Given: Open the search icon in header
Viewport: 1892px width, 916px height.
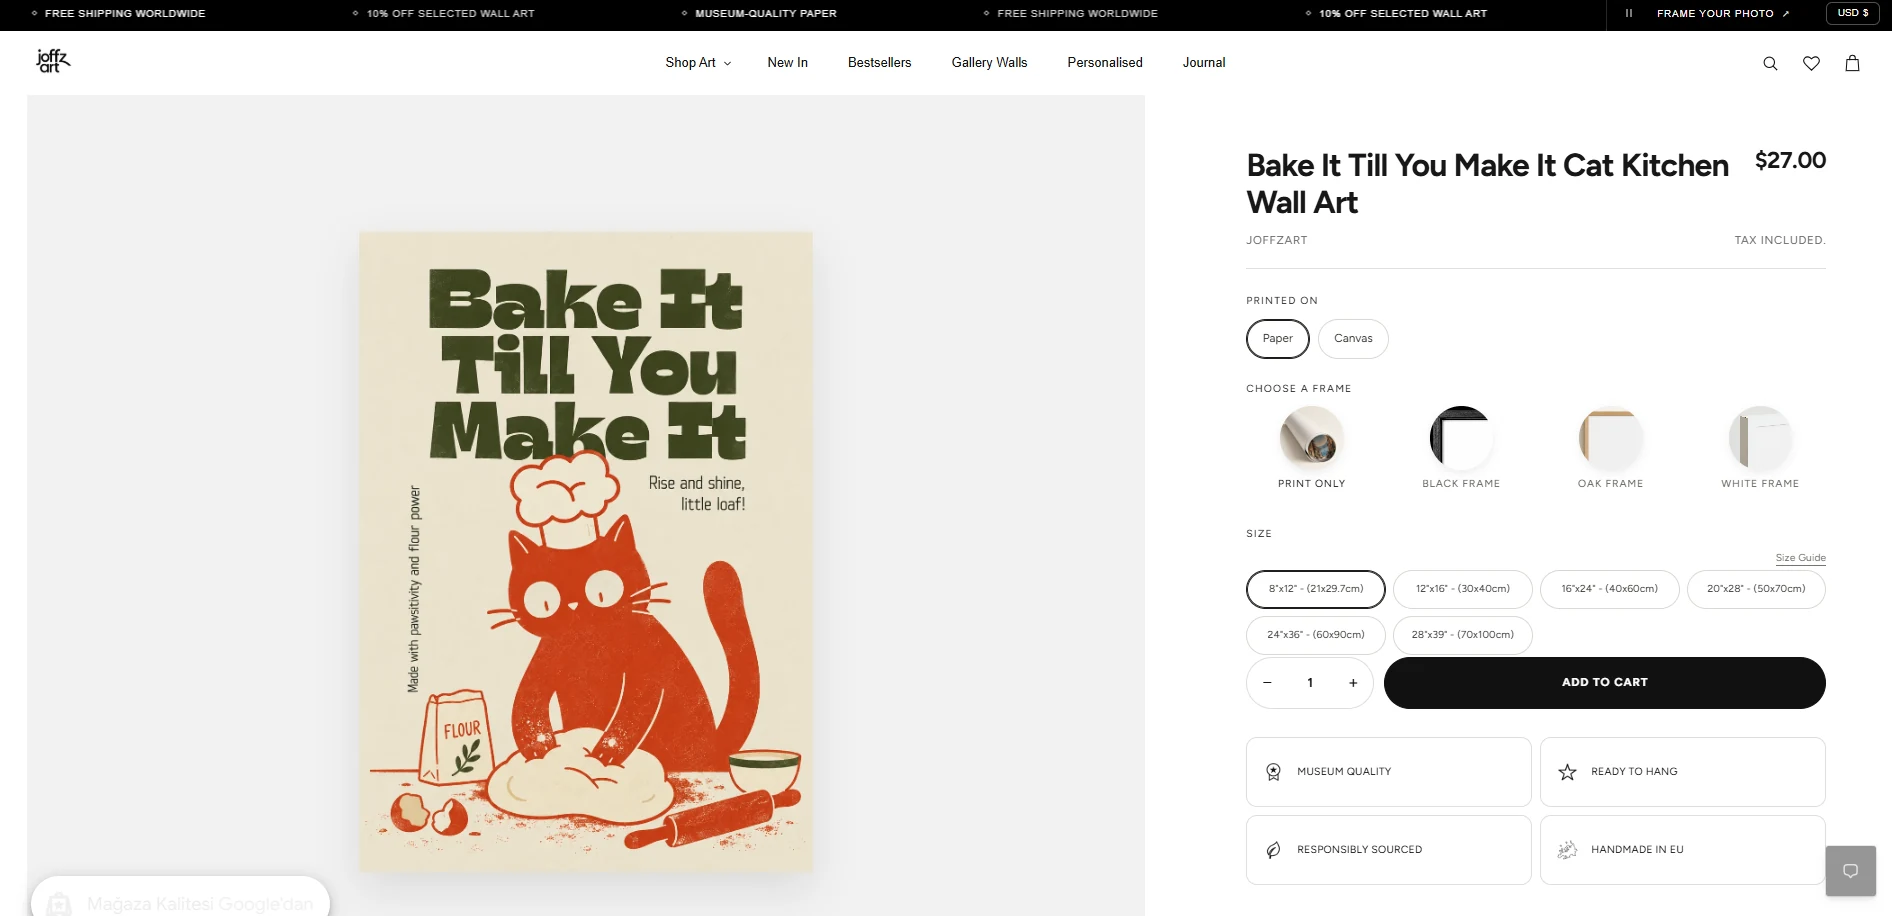Looking at the screenshot, I should click(1770, 63).
